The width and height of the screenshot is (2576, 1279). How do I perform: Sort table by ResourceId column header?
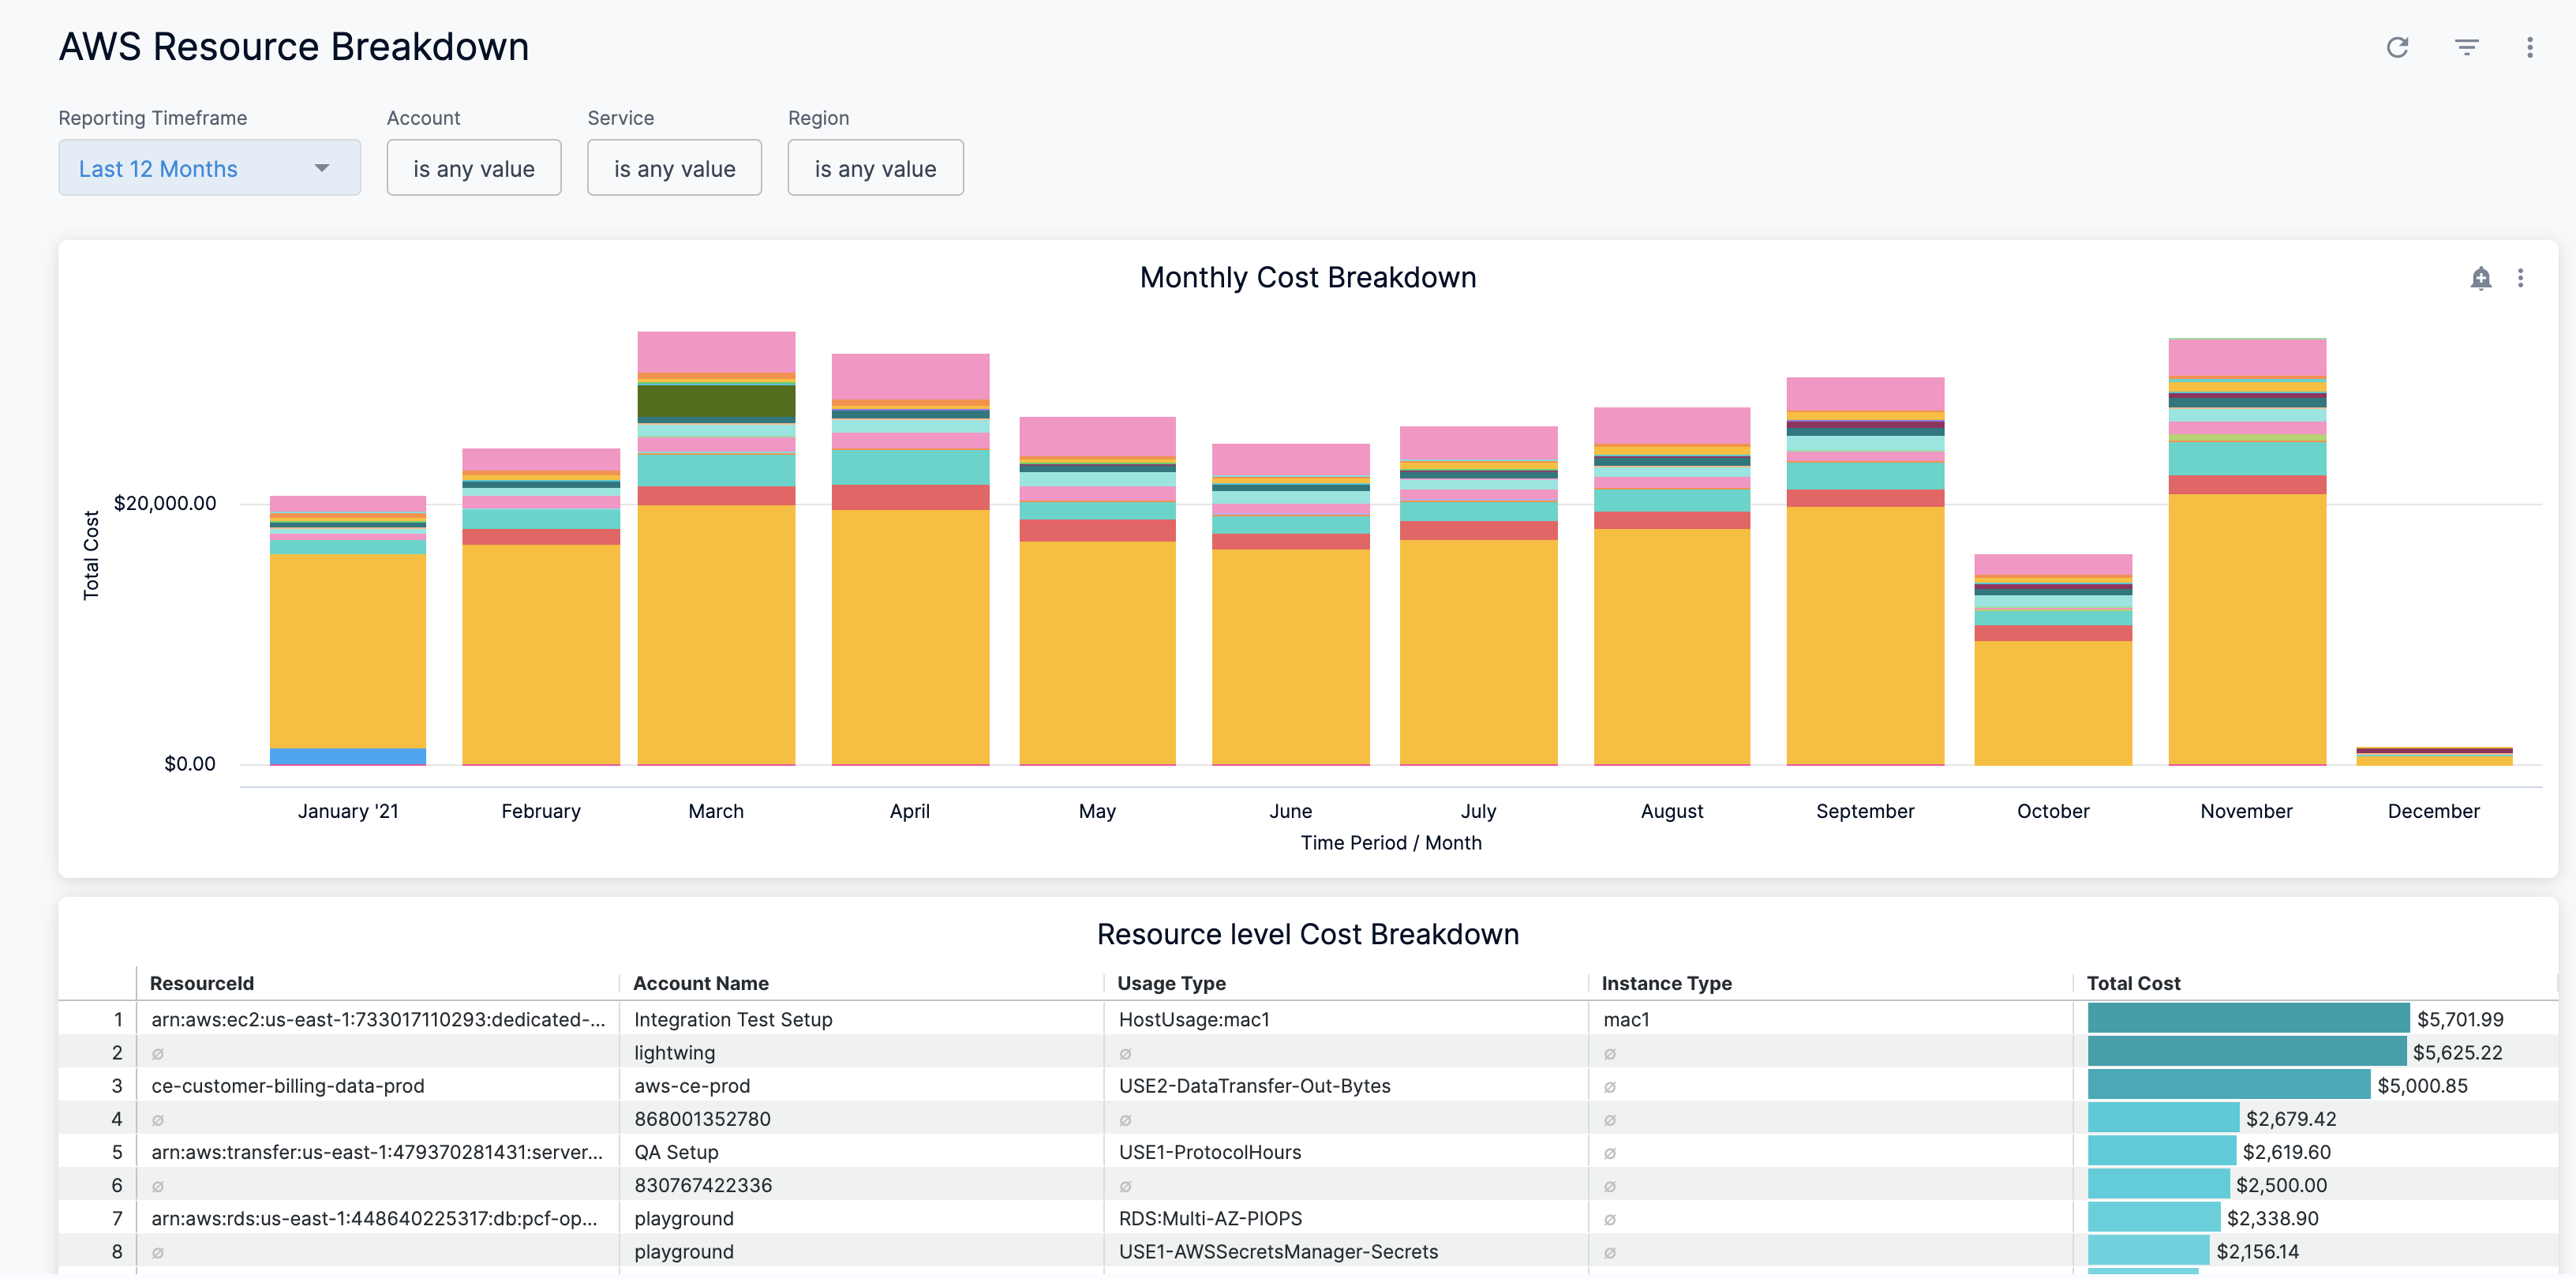click(x=201, y=982)
